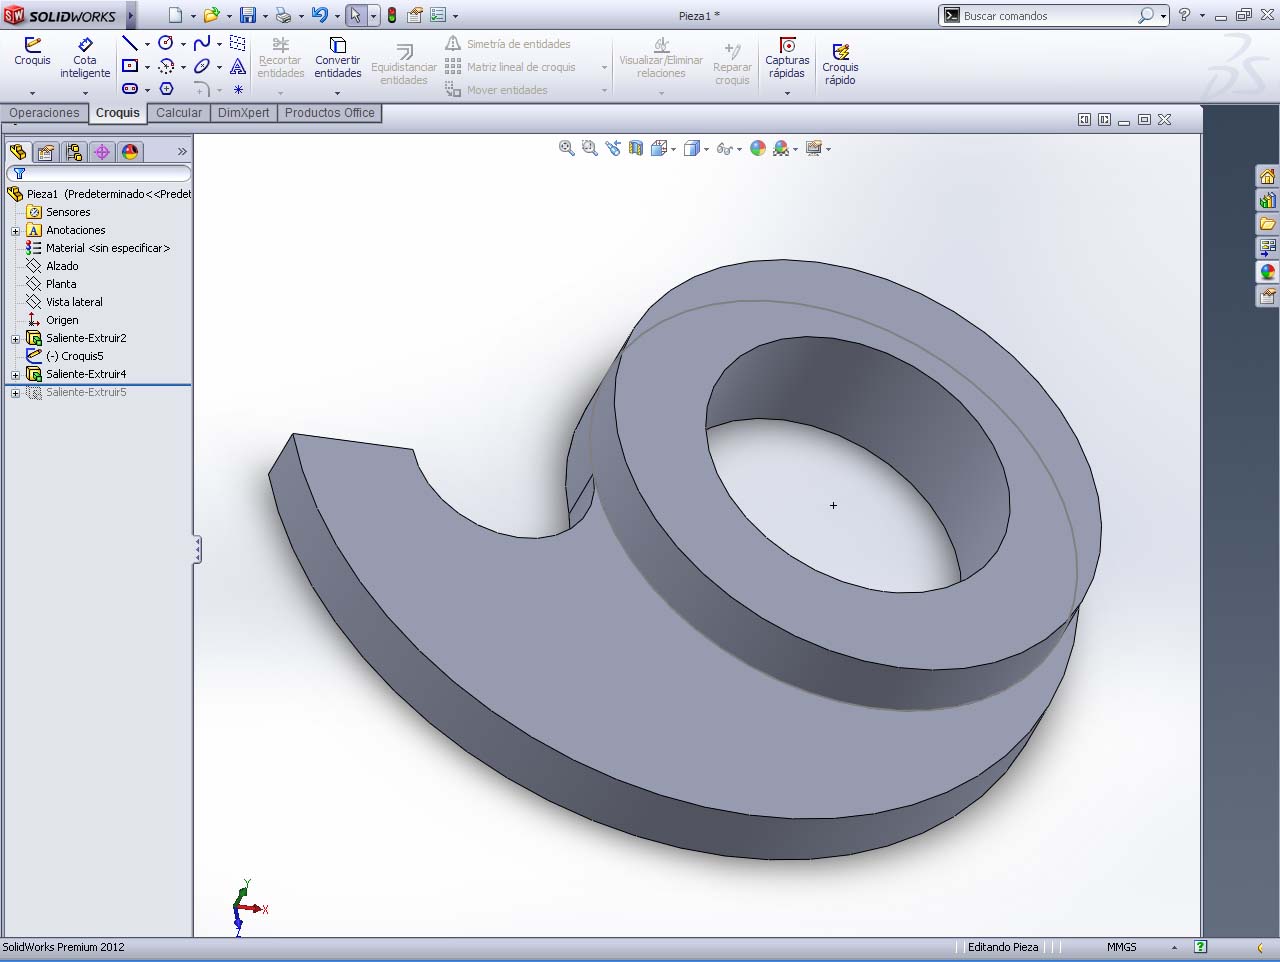Click Previous View icon in view toolbar

pos(613,148)
